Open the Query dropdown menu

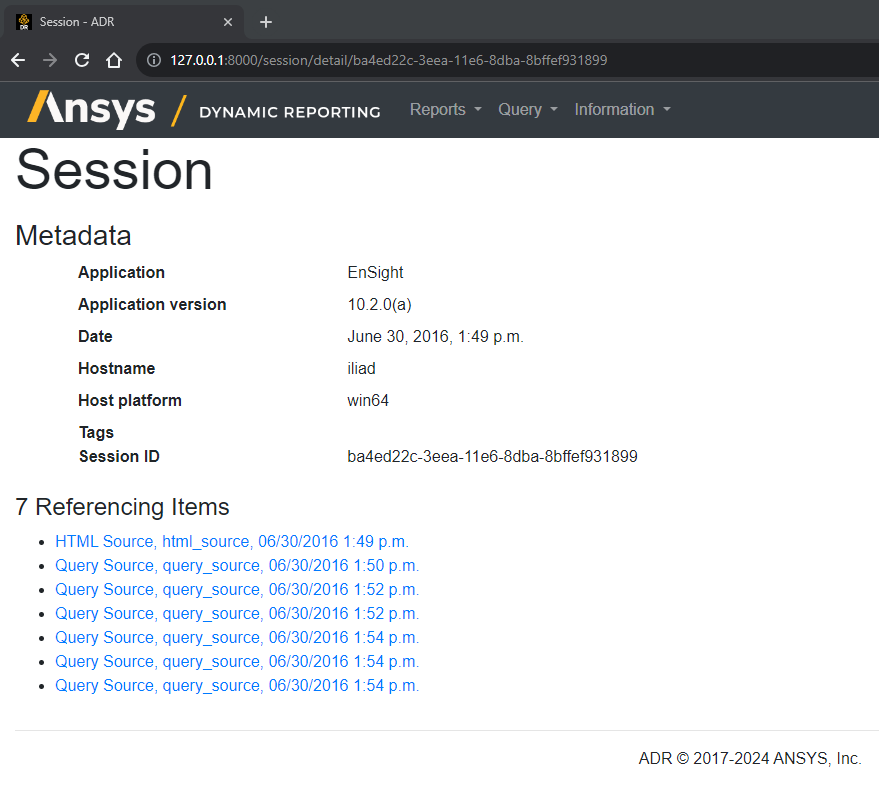click(528, 109)
